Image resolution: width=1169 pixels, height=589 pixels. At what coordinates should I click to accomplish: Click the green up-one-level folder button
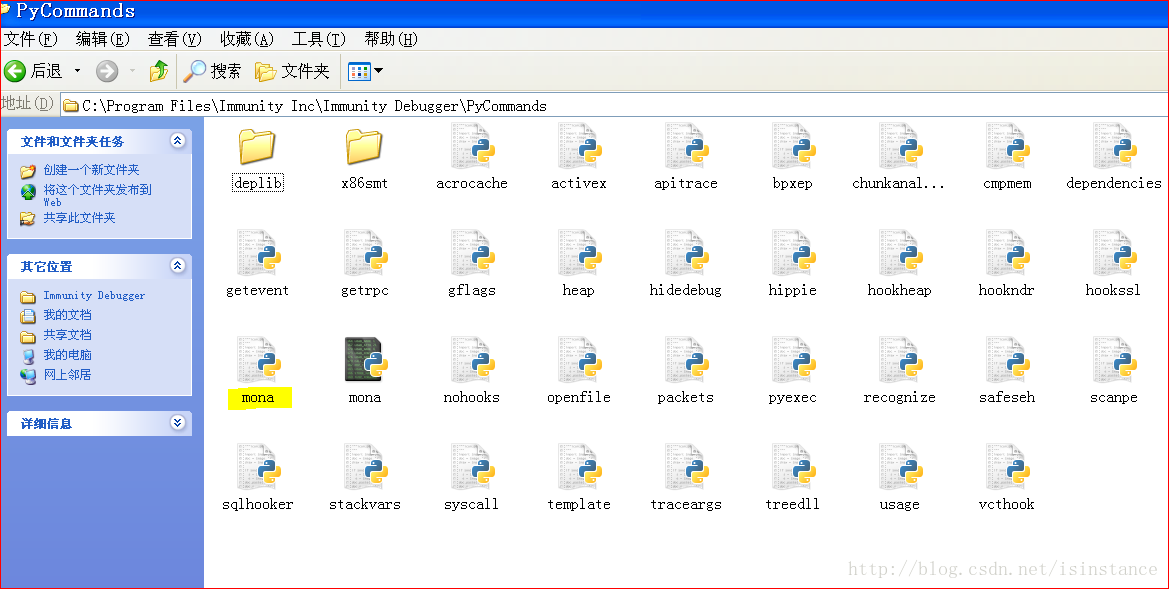coord(158,71)
